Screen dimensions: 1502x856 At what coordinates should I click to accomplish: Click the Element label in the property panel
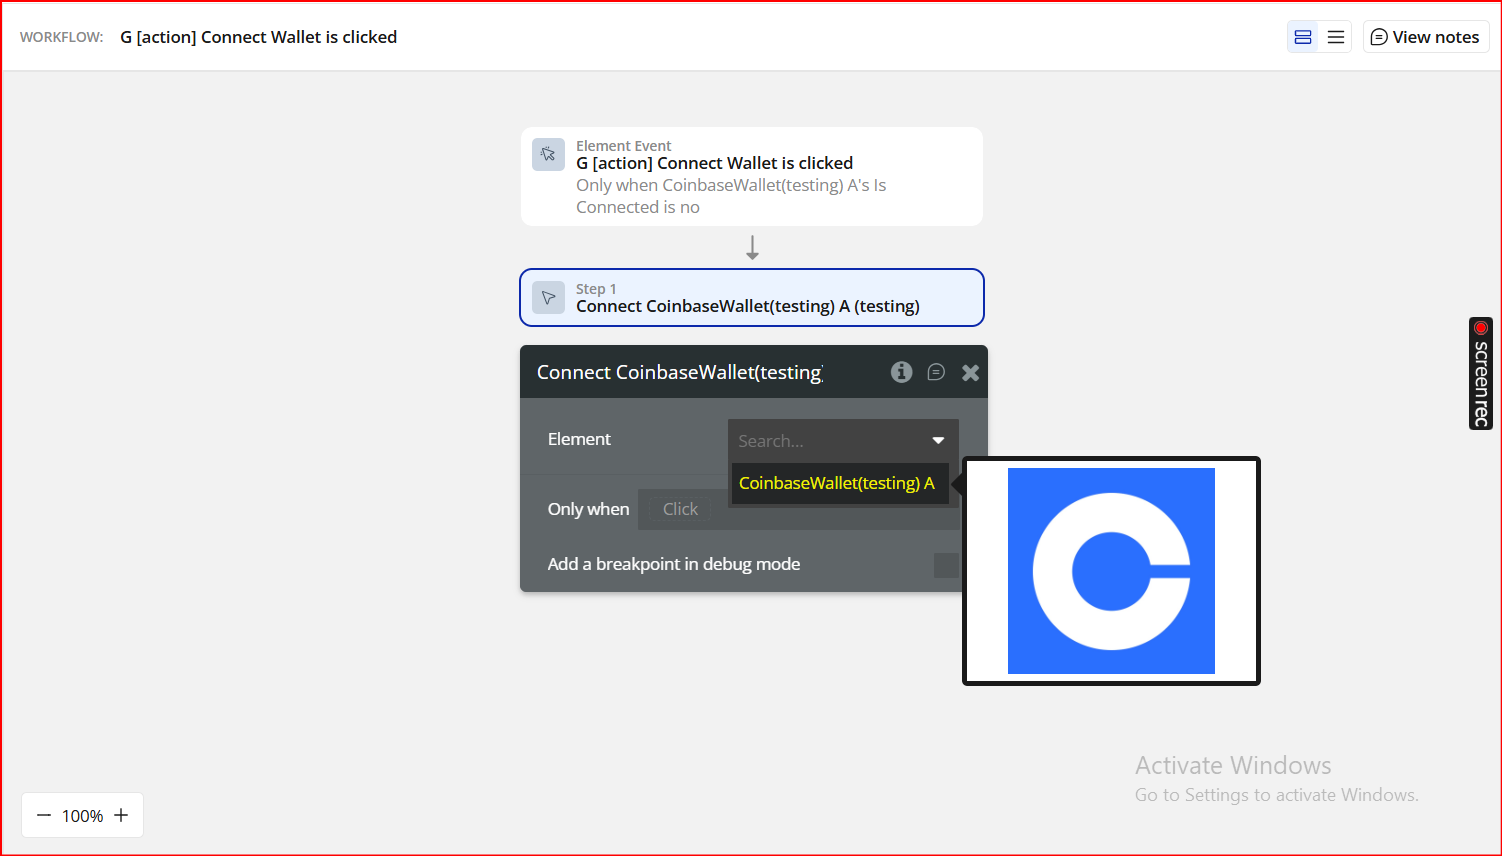click(579, 439)
